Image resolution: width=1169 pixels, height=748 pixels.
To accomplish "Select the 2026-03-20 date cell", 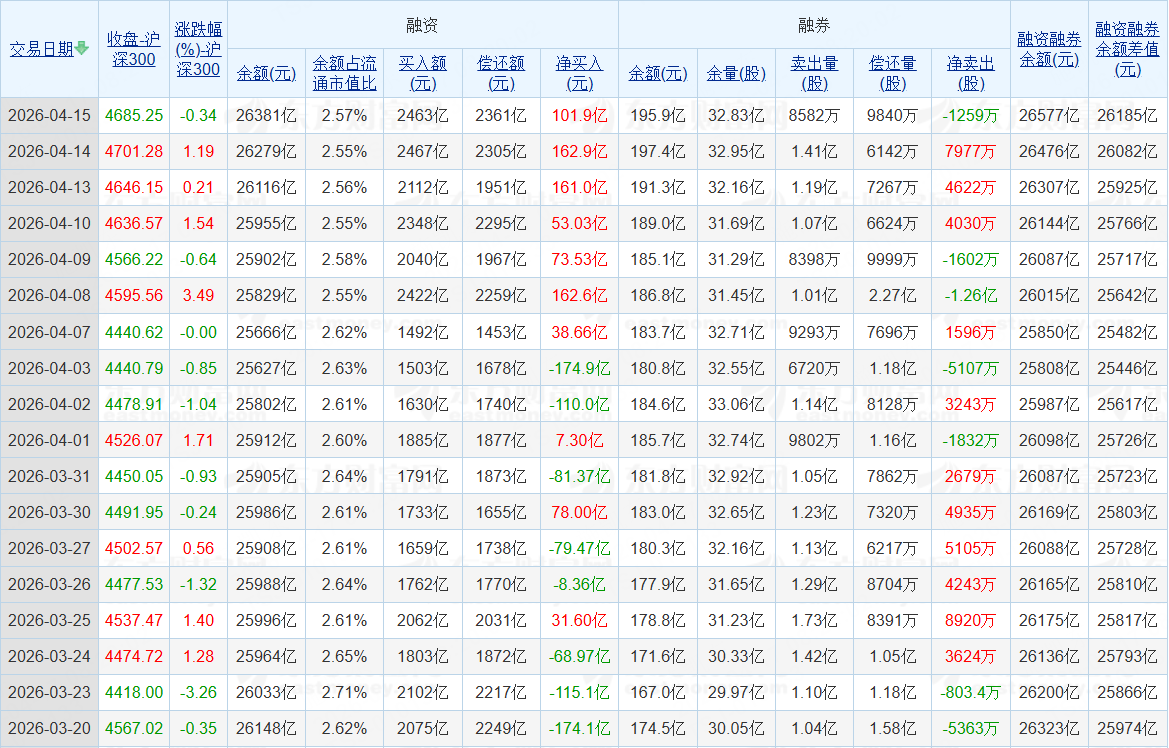I will [49, 729].
